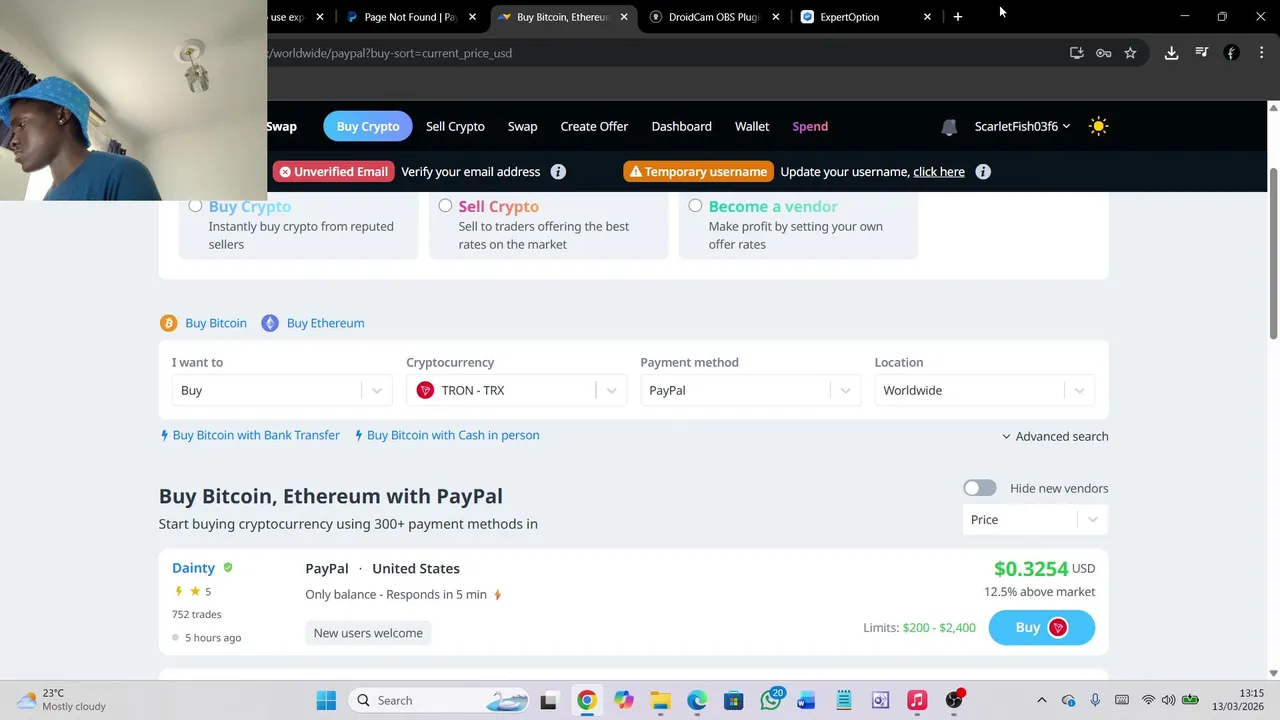This screenshot has width=1280, height=720.
Task: Open the Payment method PayPal dropdown
Action: pos(750,390)
